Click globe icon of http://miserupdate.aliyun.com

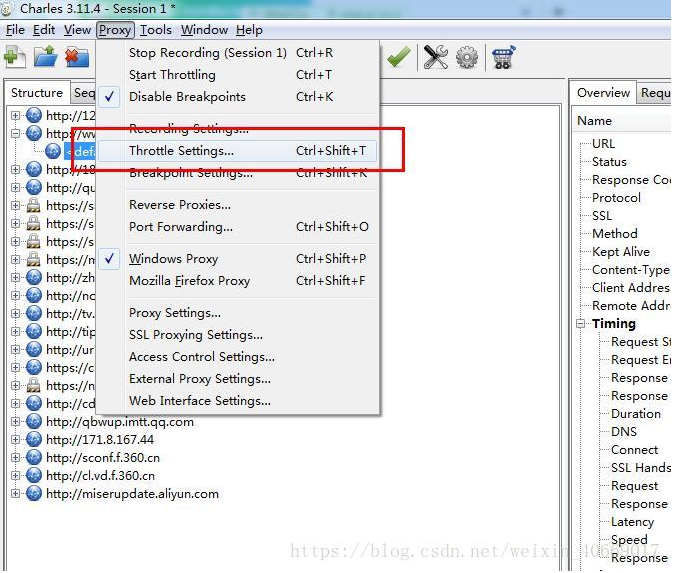click(34, 493)
